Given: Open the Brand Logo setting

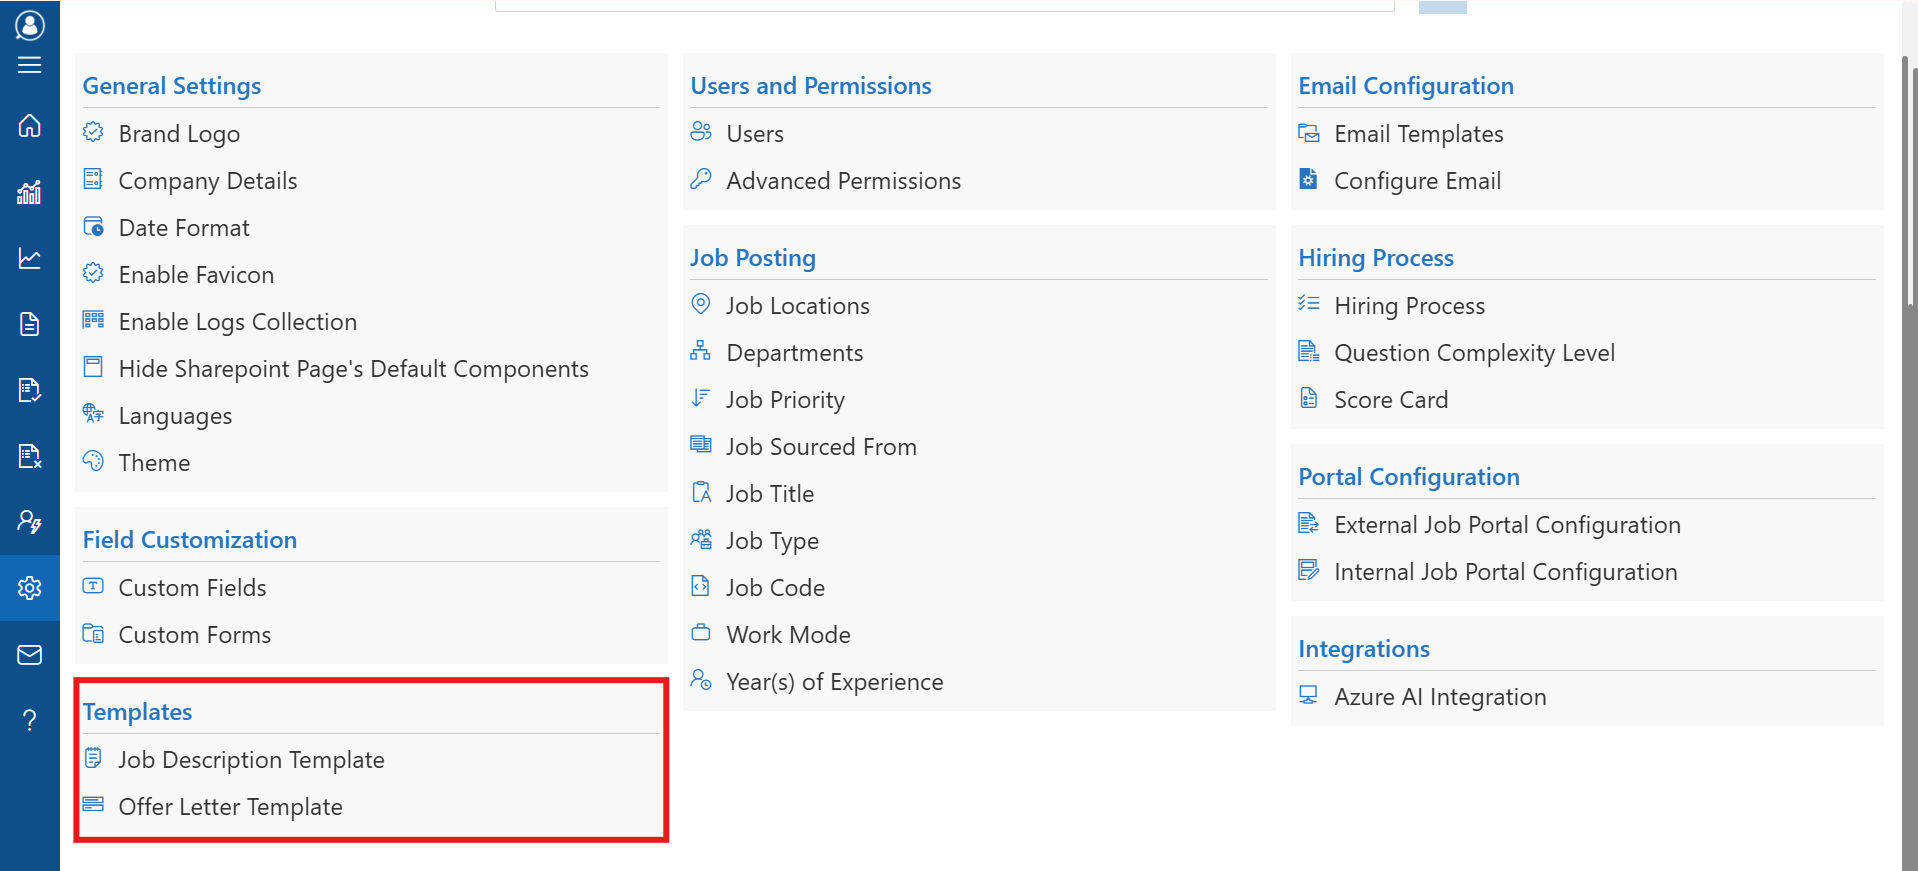Looking at the screenshot, I should tap(179, 134).
